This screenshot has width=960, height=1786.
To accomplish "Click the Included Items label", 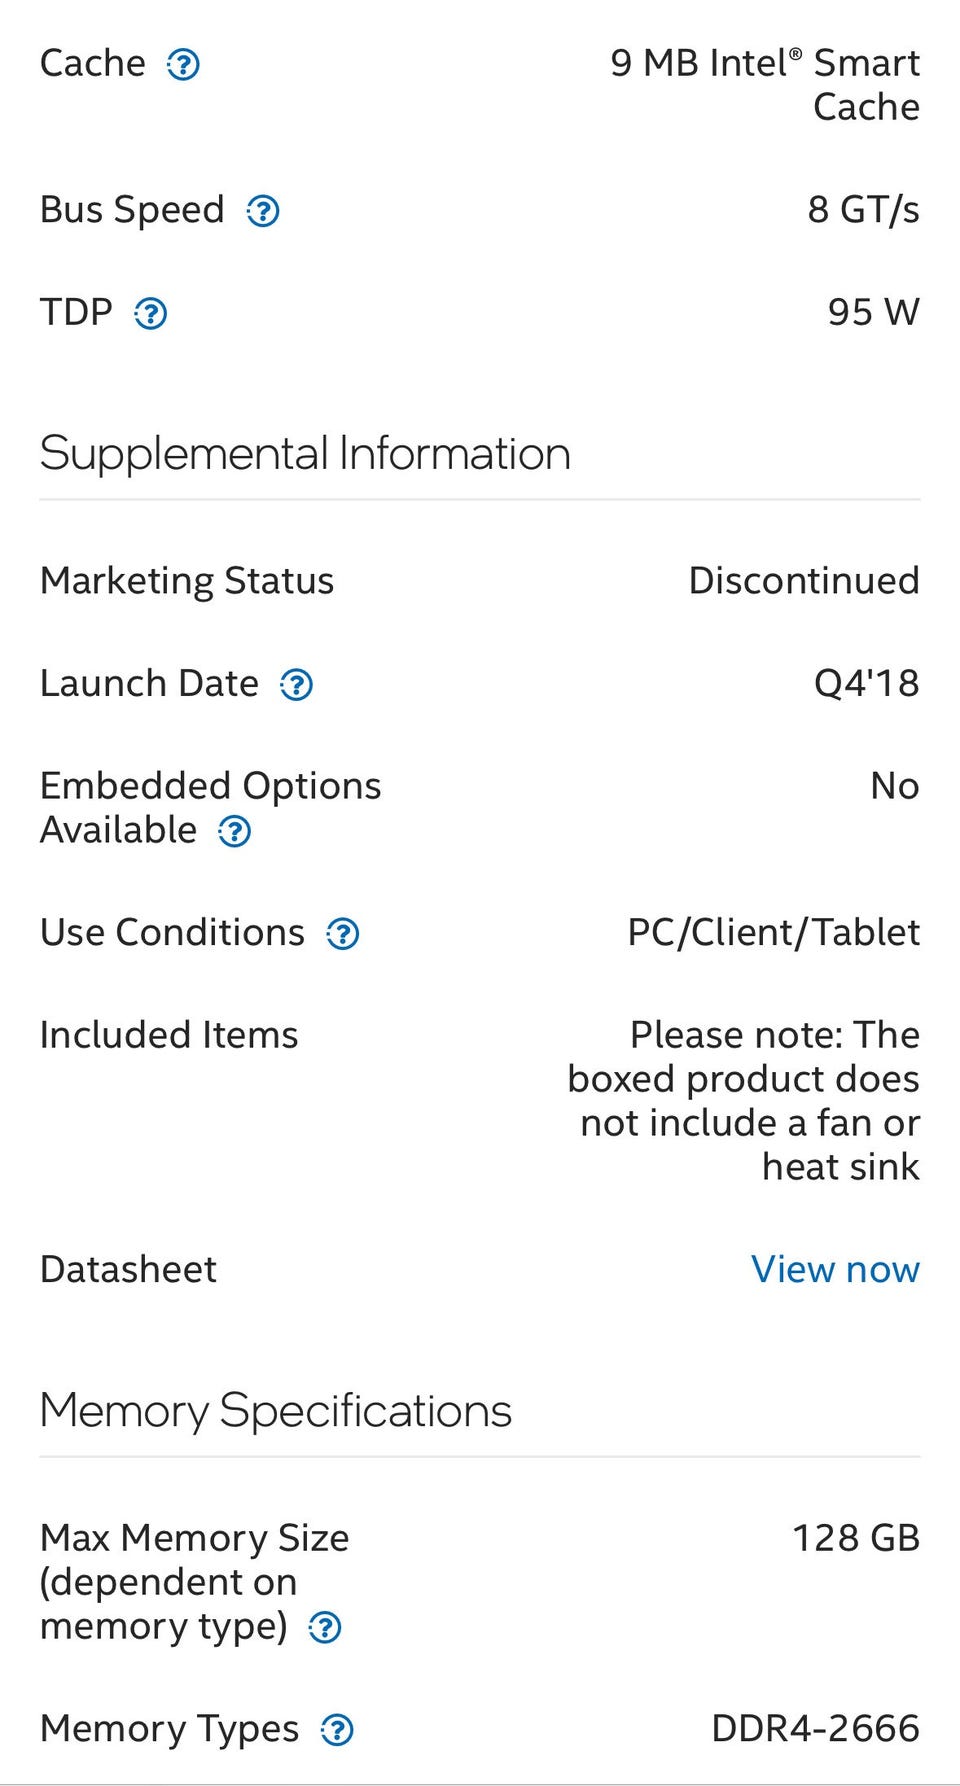I will pos(169,1035).
